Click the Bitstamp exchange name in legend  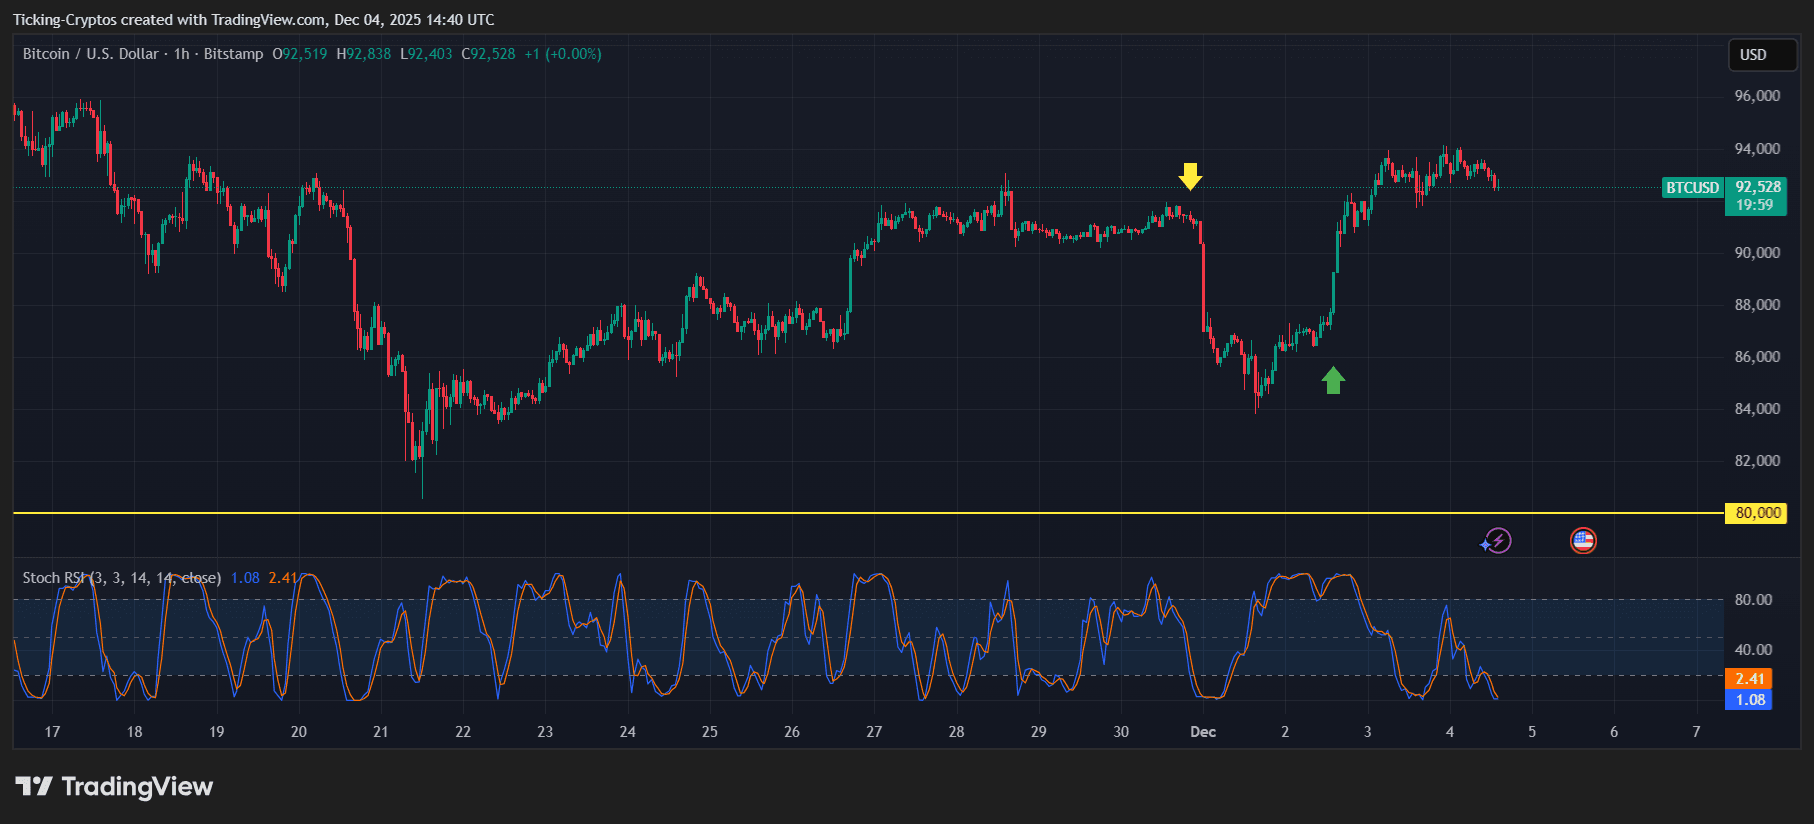coord(233,54)
